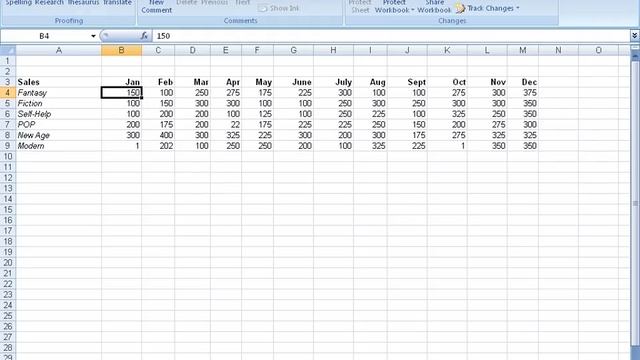Select column O header
640x360 pixels.
tap(598, 50)
